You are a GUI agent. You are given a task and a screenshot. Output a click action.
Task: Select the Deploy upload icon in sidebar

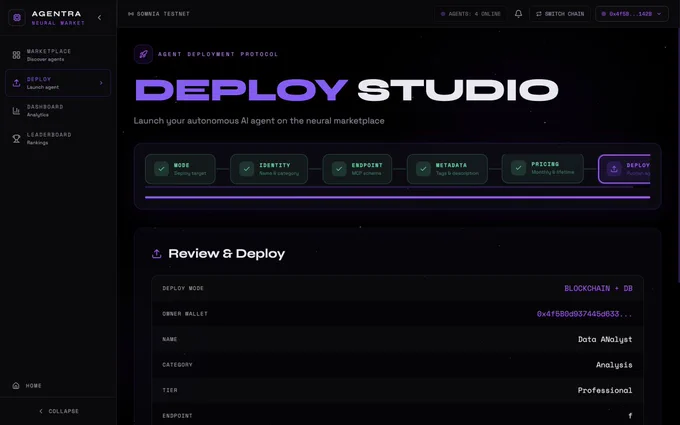click(x=16, y=83)
